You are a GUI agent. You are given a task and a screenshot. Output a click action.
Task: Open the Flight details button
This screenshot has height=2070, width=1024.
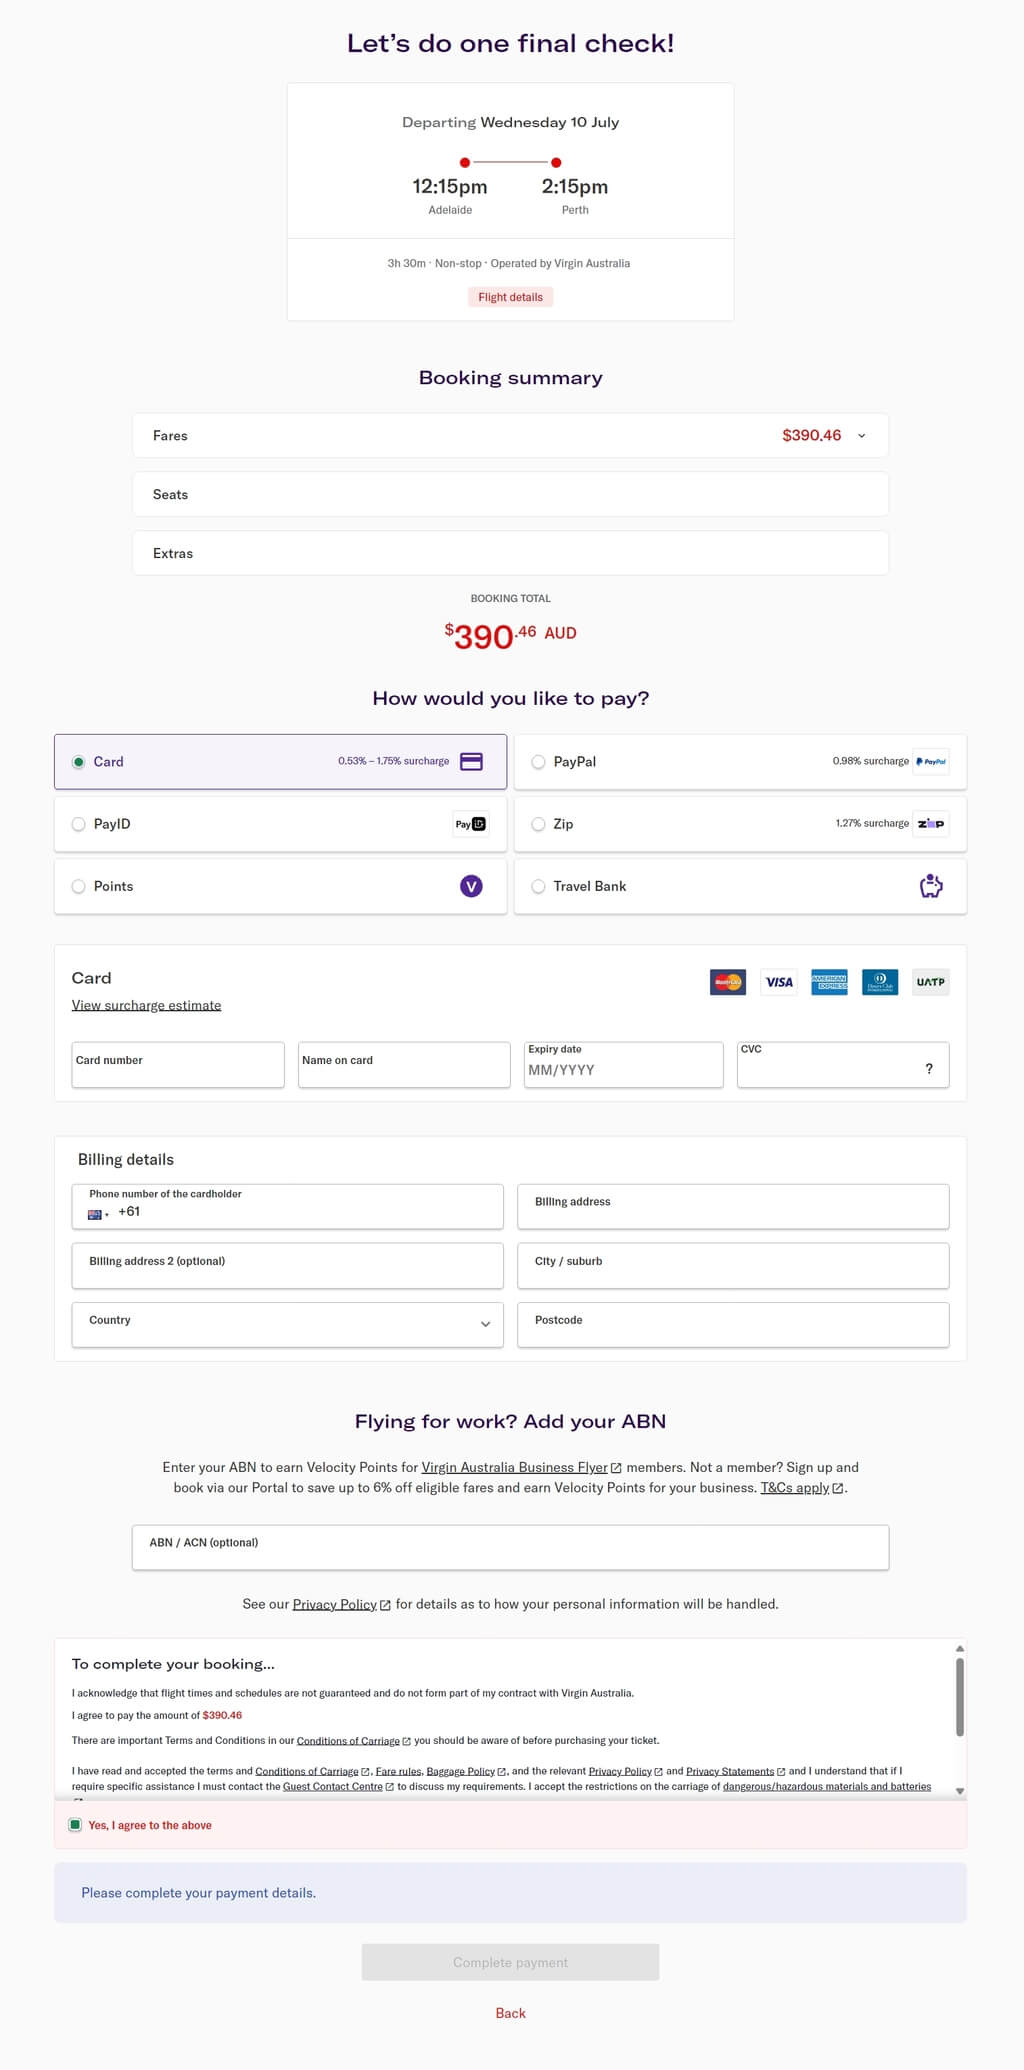(510, 297)
